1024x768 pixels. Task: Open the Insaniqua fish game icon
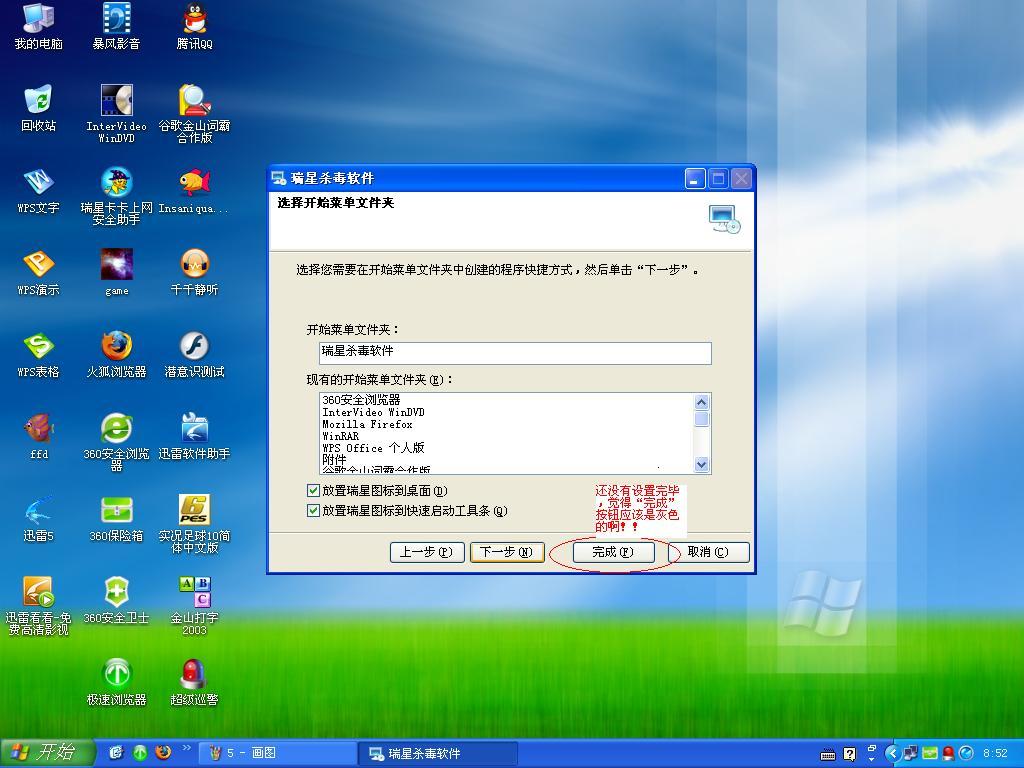[194, 191]
